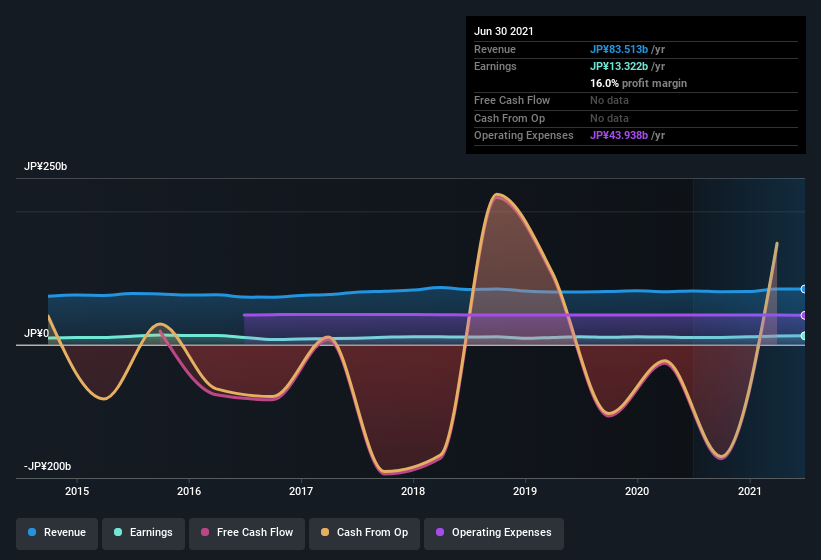The height and width of the screenshot is (560, 821).
Task: Click the 2018 x-axis label
Action: [x=413, y=491]
